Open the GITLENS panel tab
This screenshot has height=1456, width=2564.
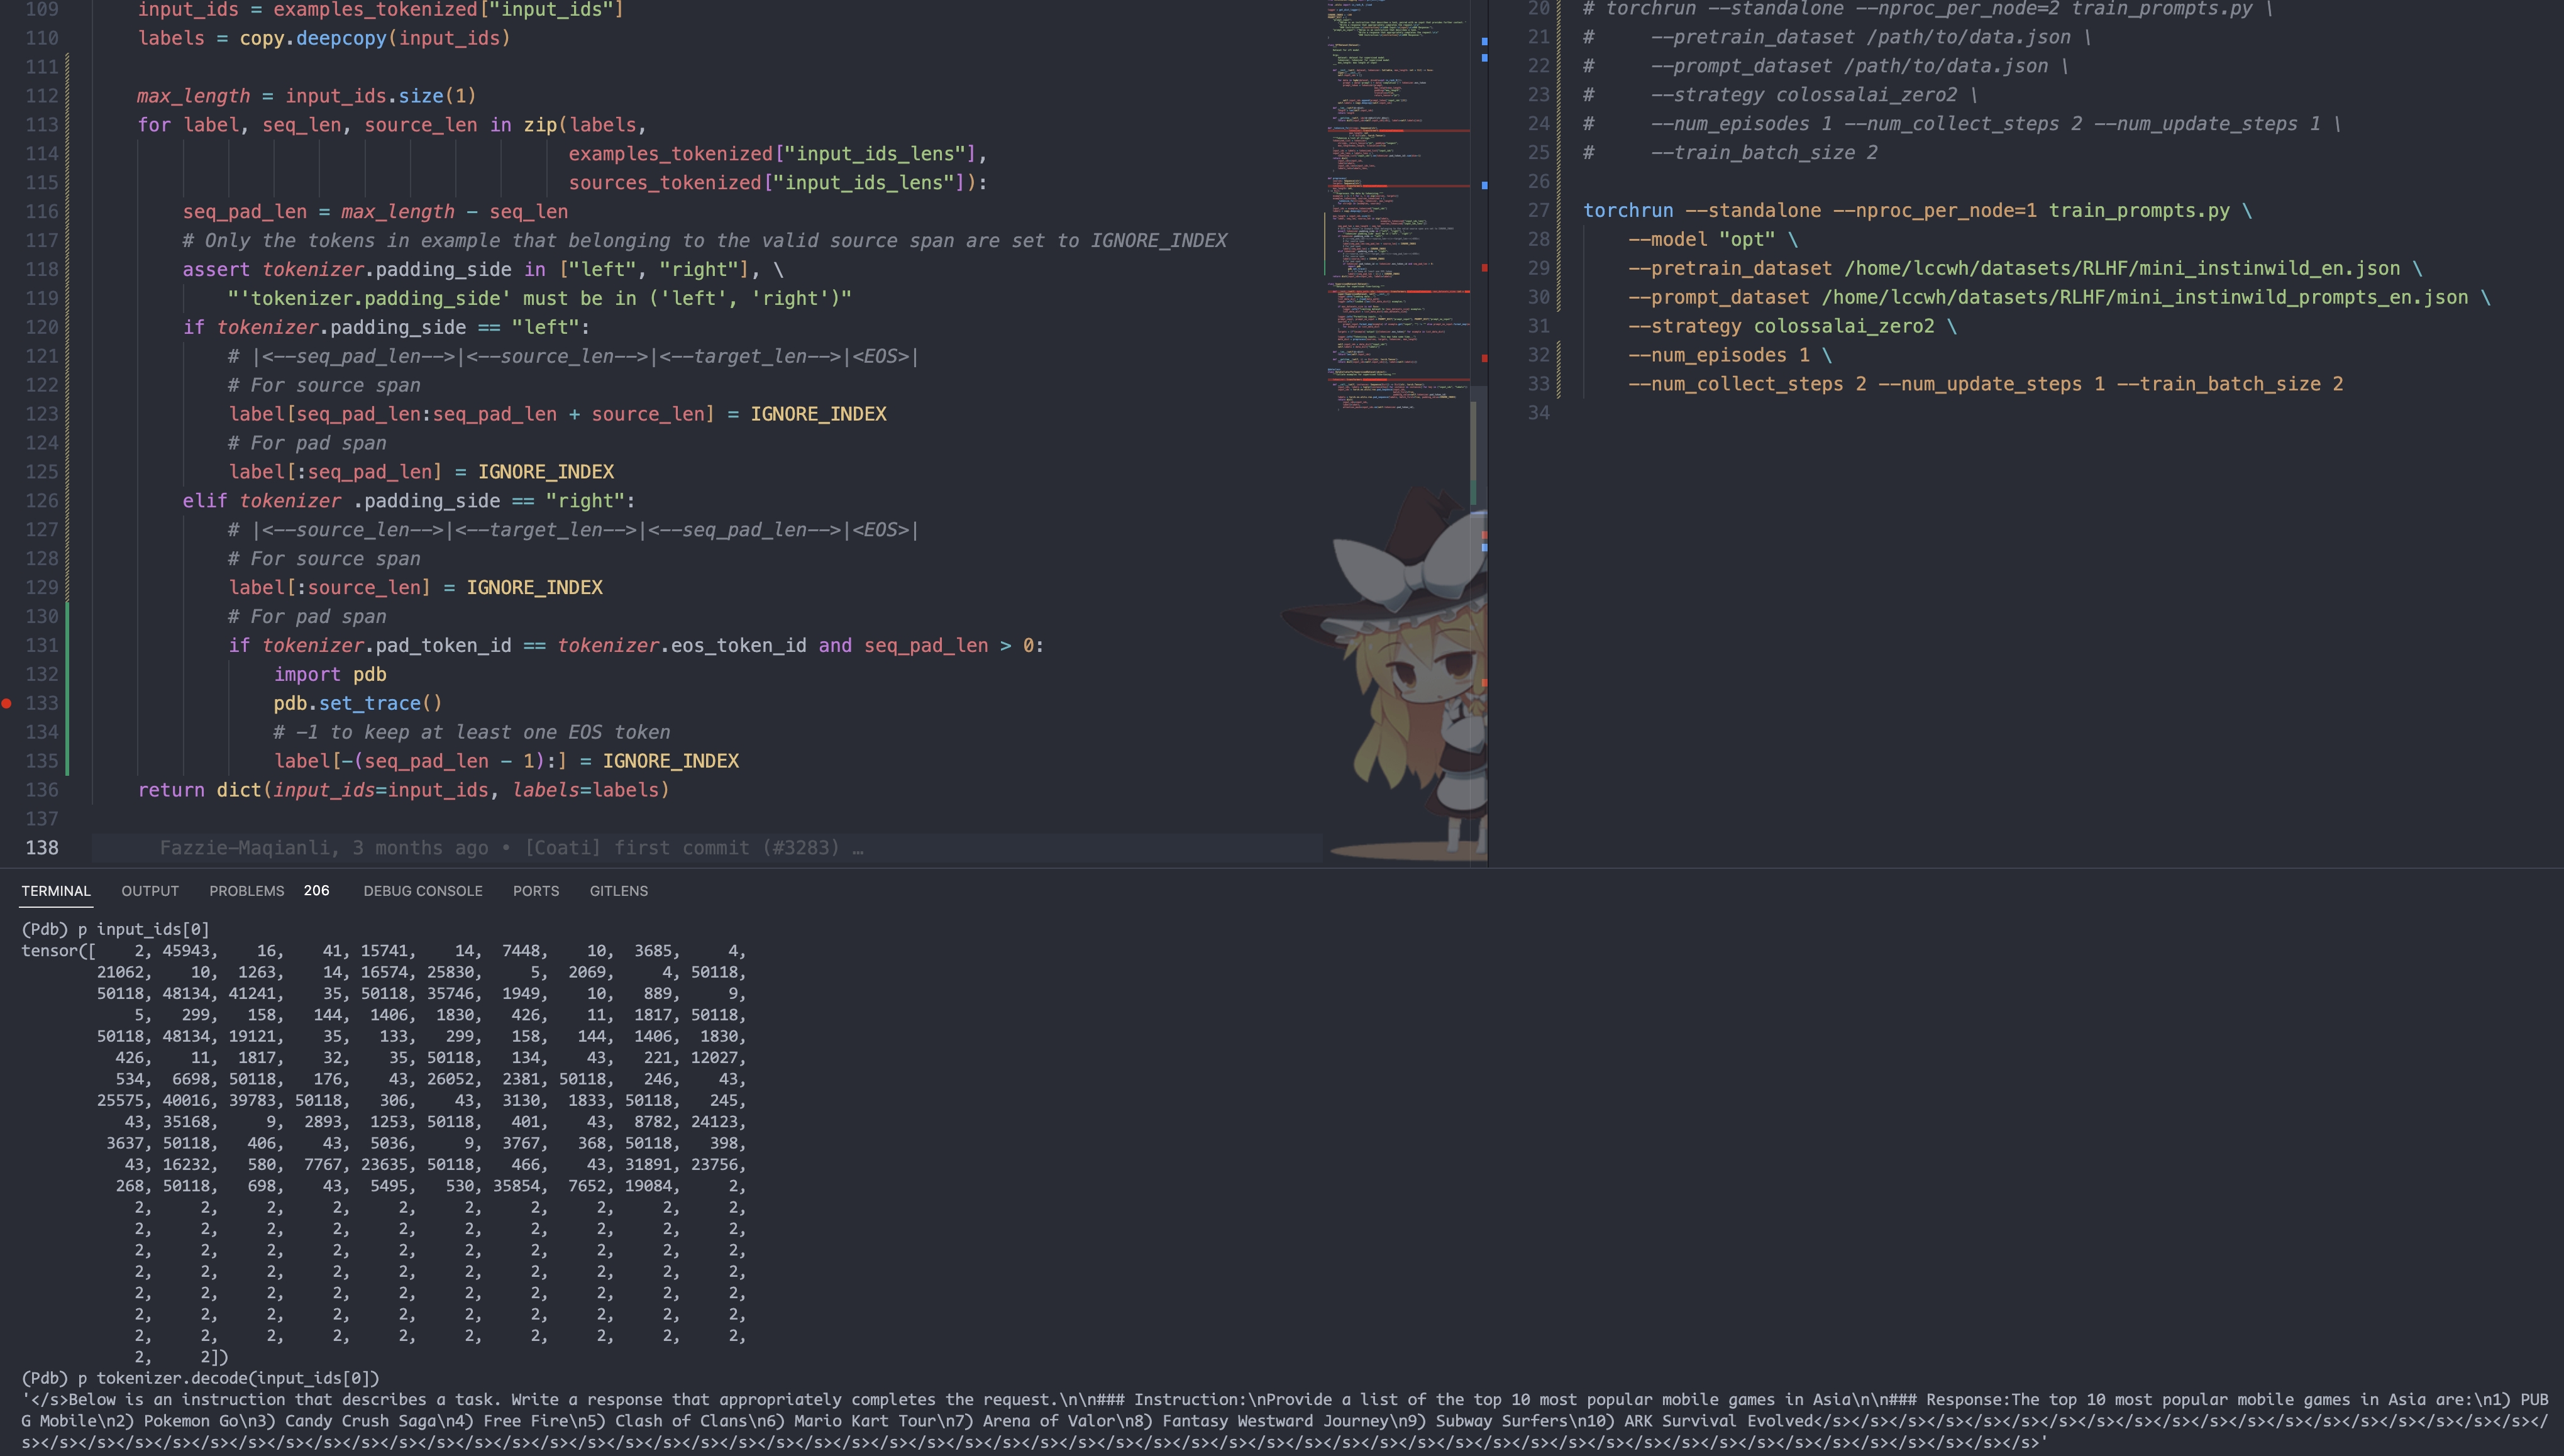tap(618, 891)
